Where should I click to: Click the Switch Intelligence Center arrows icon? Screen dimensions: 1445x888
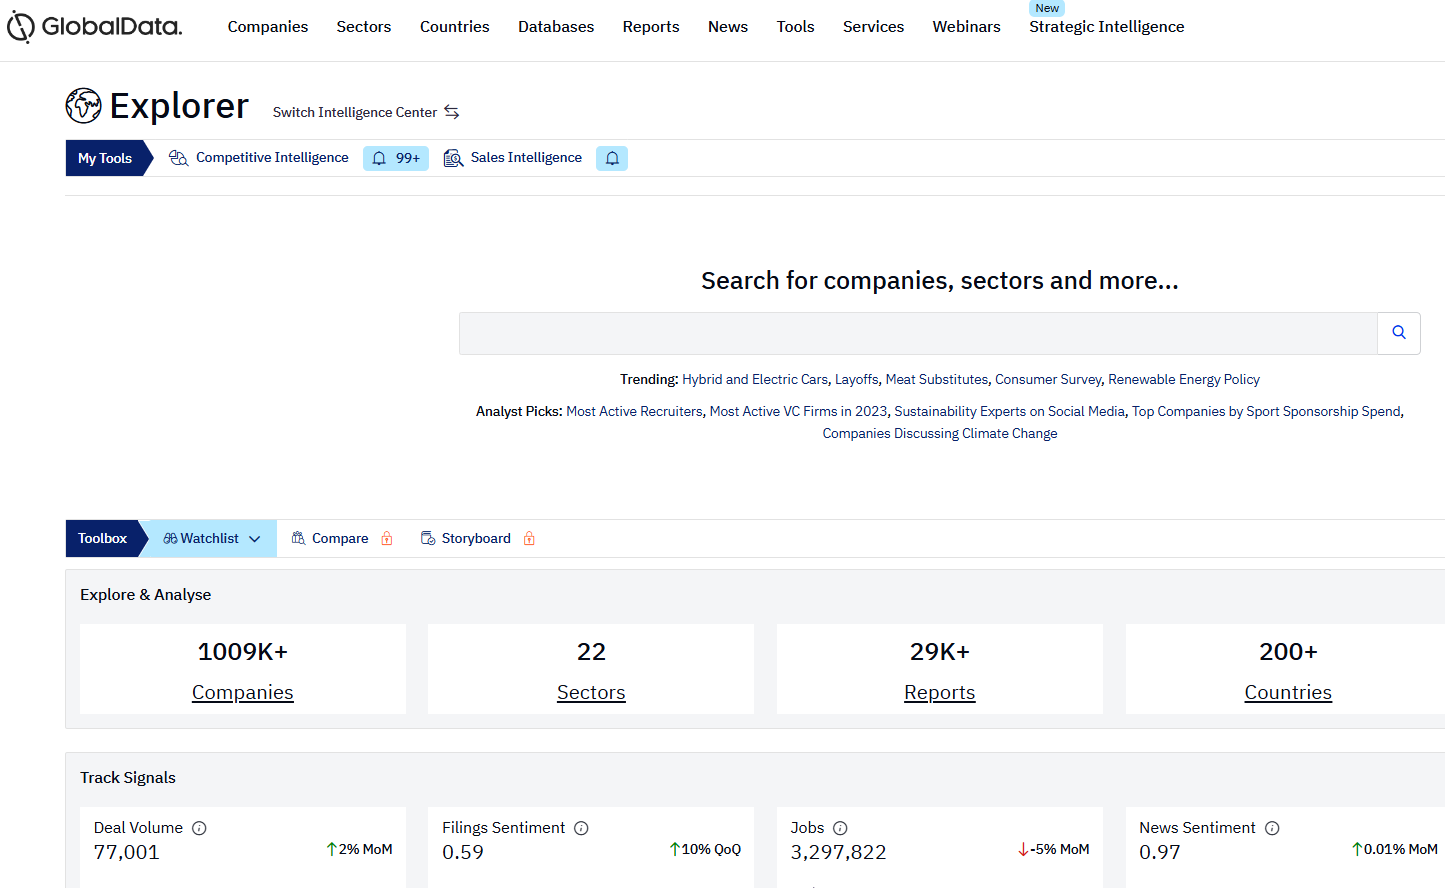[452, 112]
